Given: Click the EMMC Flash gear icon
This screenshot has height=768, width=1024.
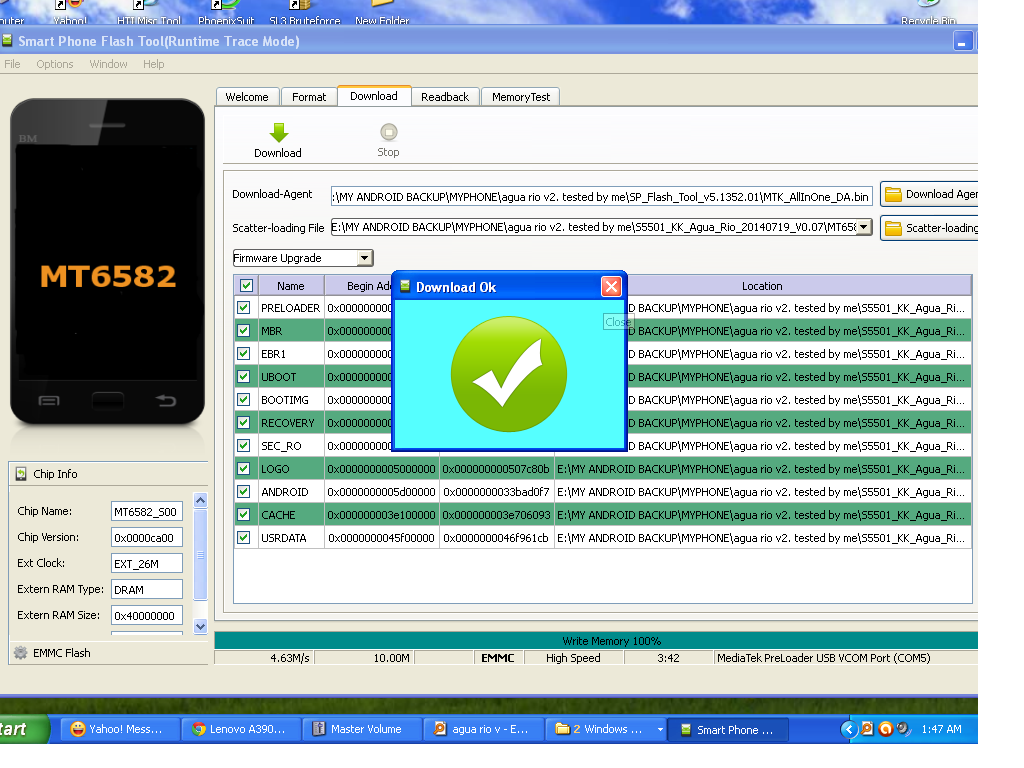Looking at the screenshot, I should pyautogui.click(x=20, y=653).
